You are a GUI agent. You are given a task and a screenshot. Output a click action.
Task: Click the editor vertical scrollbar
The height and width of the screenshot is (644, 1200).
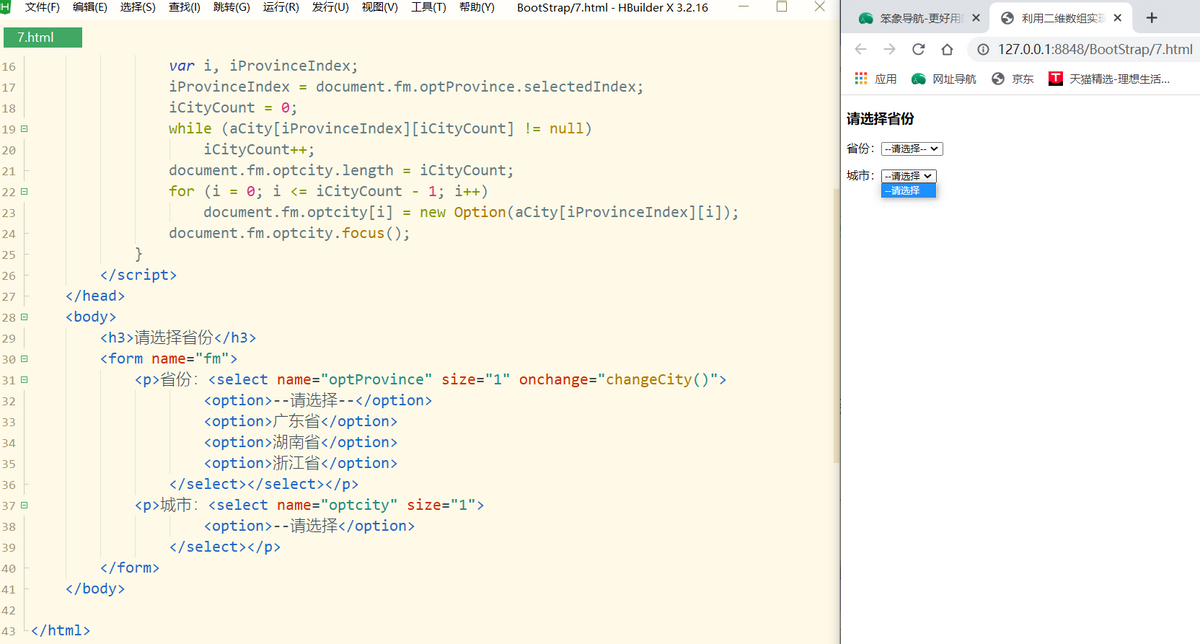point(836,325)
